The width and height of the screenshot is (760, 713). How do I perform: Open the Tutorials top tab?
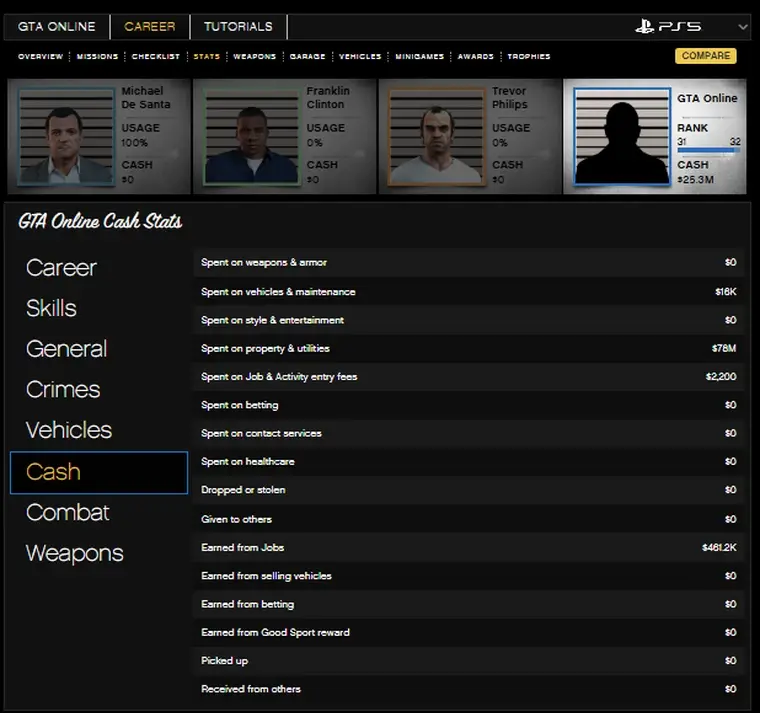click(238, 27)
